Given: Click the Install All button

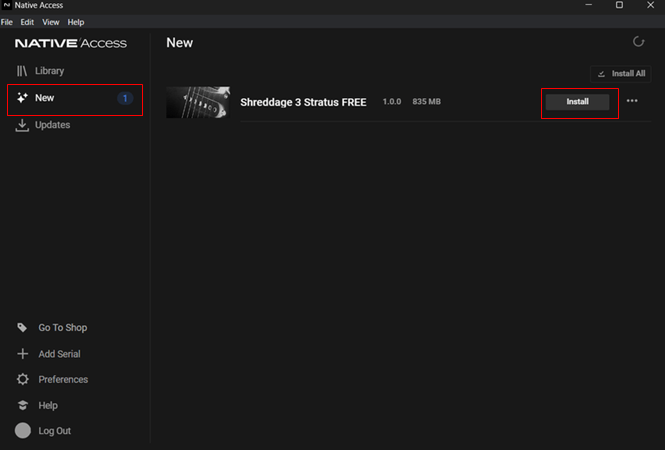Looking at the screenshot, I should [620, 74].
